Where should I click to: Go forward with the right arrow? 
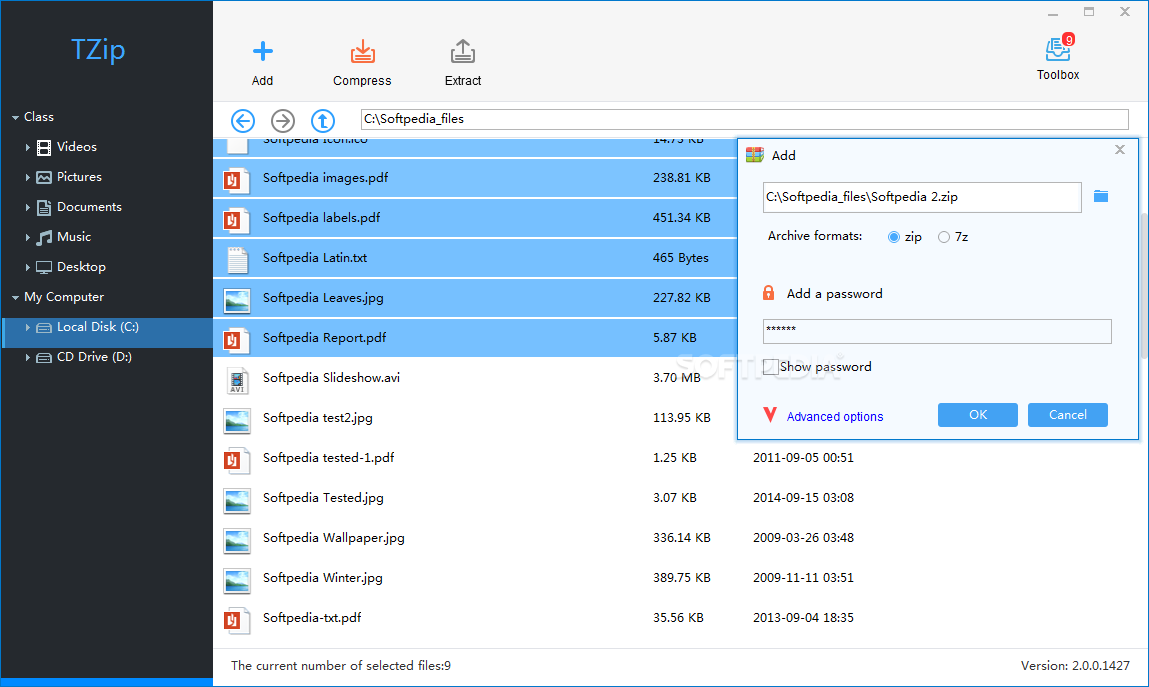283,120
